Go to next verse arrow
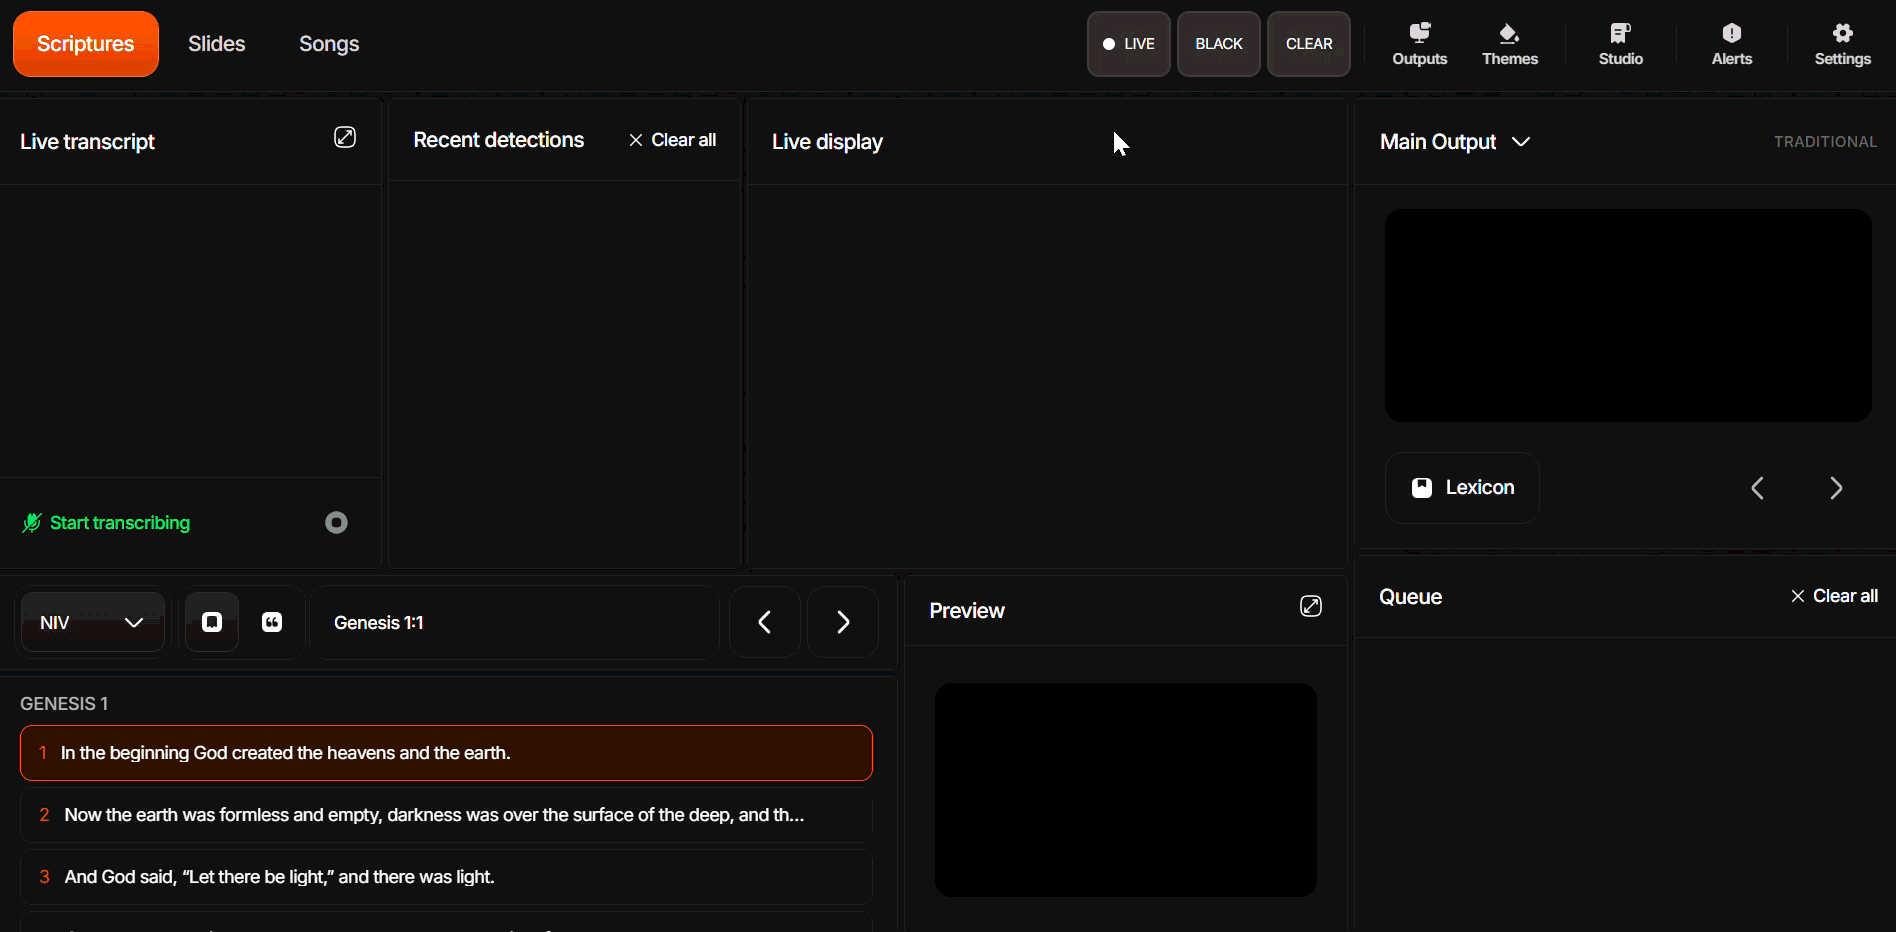Screen dimensions: 1896x932 (x=843, y=622)
